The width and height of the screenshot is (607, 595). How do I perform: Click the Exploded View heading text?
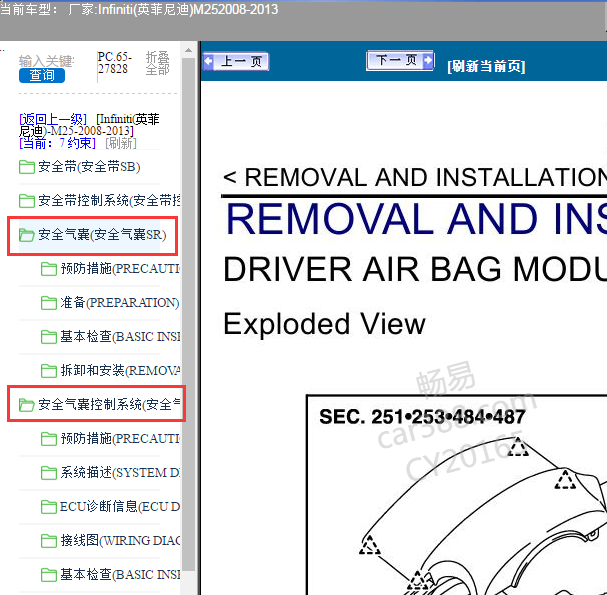(324, 324)
